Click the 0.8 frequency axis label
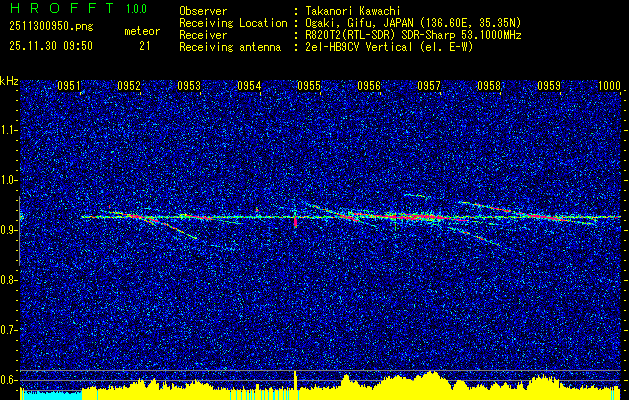This screenshot has width=629, height=400. 9,280
